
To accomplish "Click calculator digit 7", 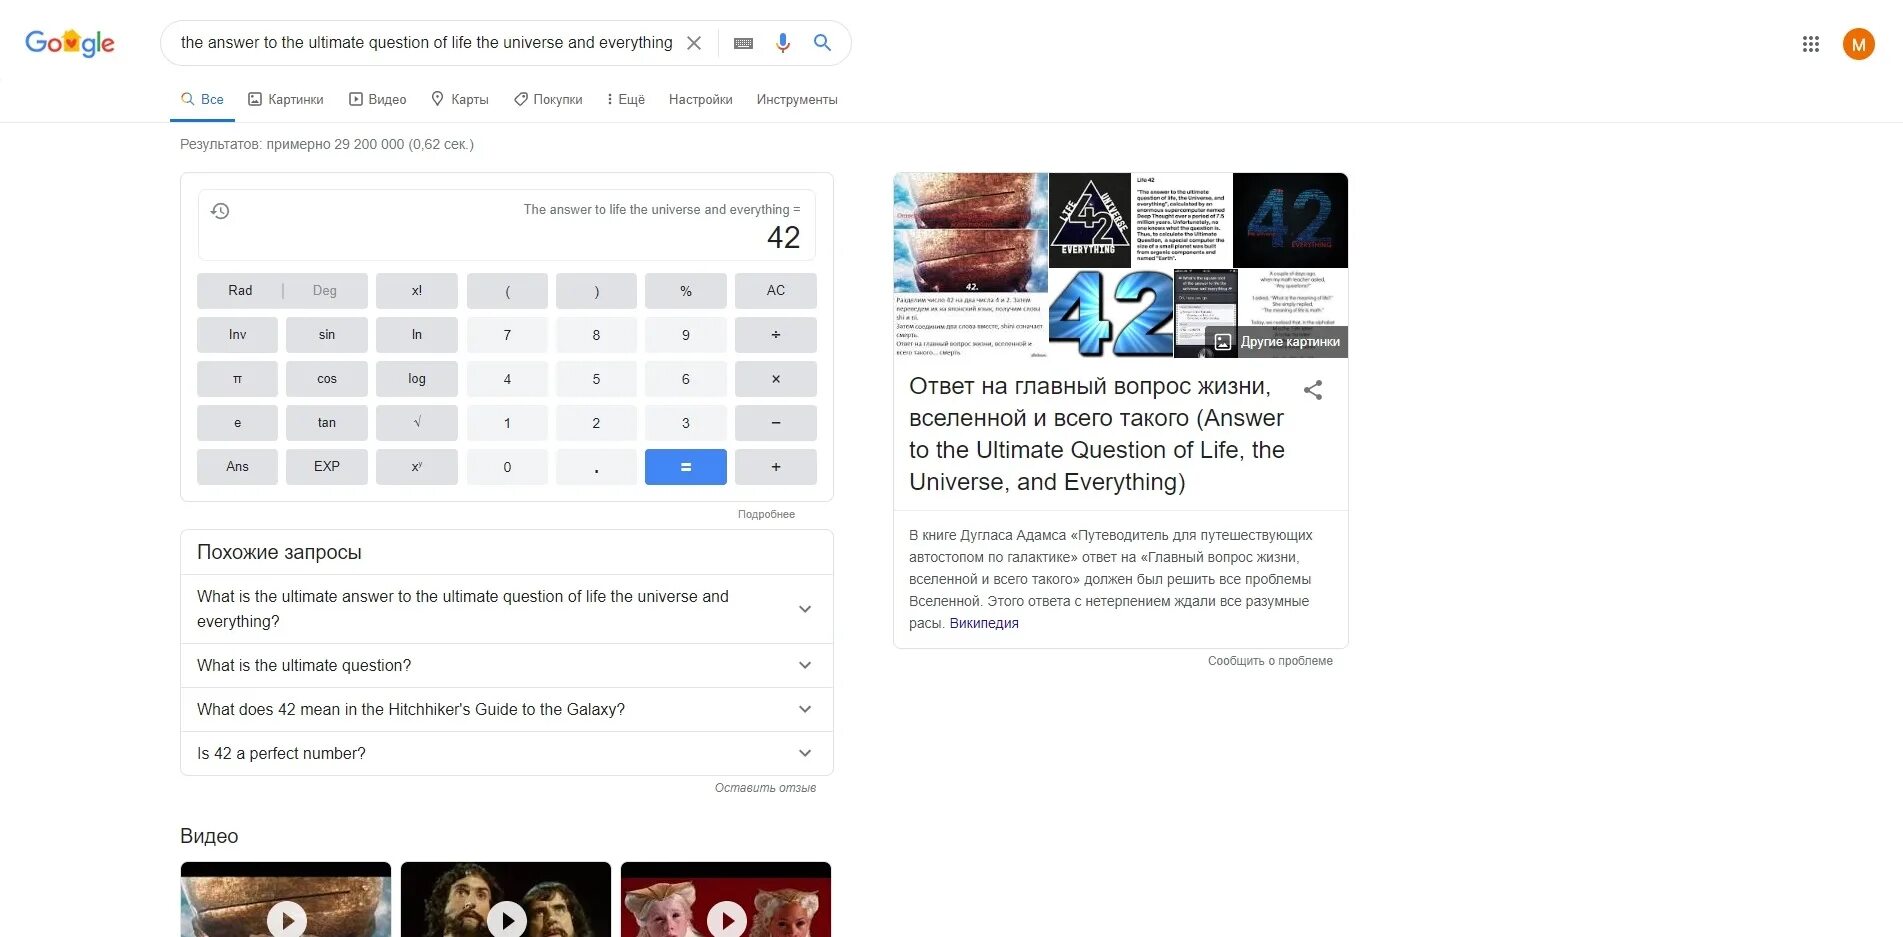I will pyautogui.click(x=507, y=335).
